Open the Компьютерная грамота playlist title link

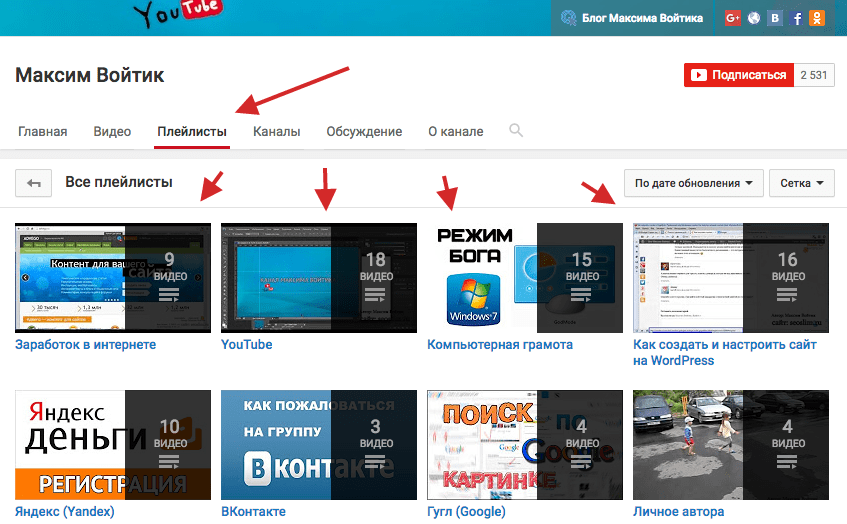[500, 345]
